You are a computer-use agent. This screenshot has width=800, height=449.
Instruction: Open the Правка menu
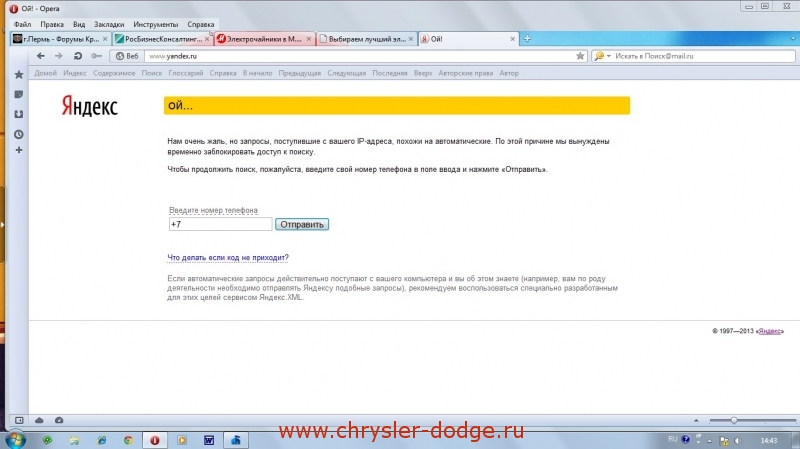52,24
